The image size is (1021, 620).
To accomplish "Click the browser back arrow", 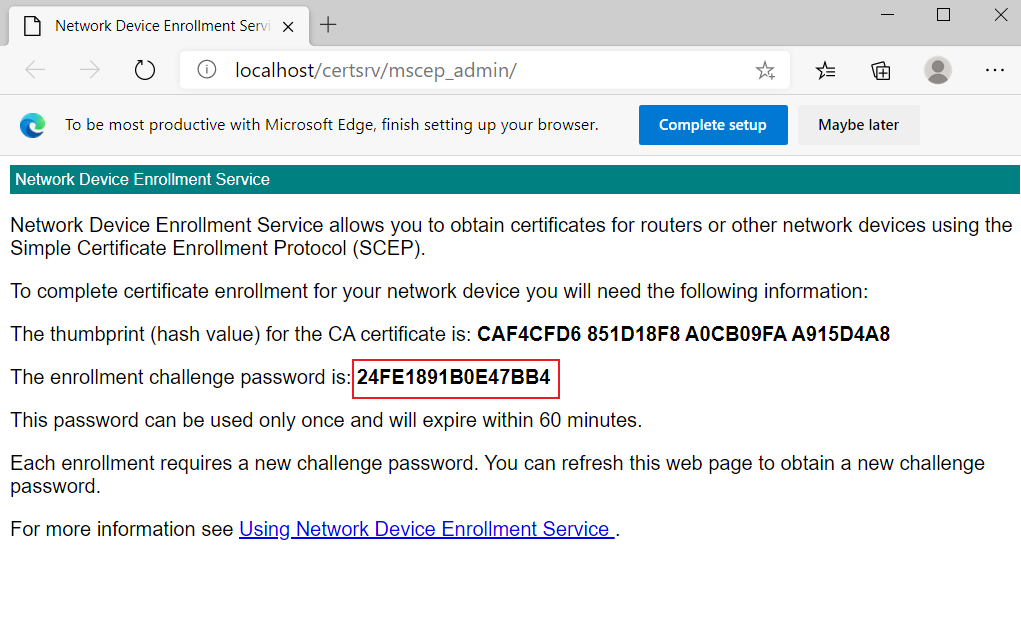I will [35, 70].
